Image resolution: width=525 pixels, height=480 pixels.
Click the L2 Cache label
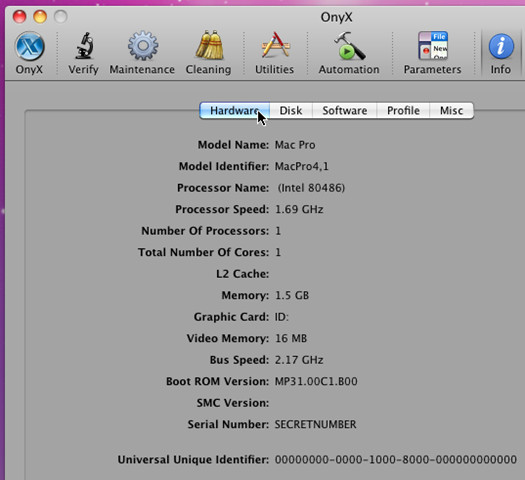242,274
